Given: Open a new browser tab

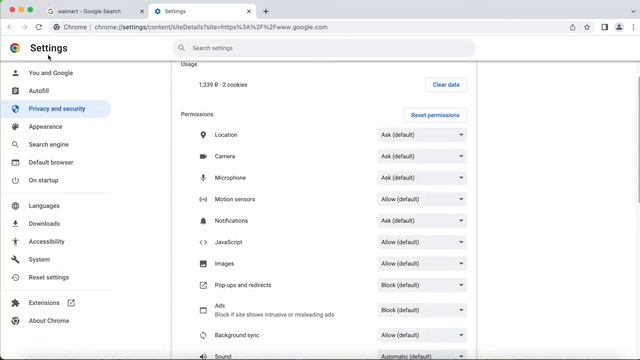Looking at the screenshot, I should 266,11.
